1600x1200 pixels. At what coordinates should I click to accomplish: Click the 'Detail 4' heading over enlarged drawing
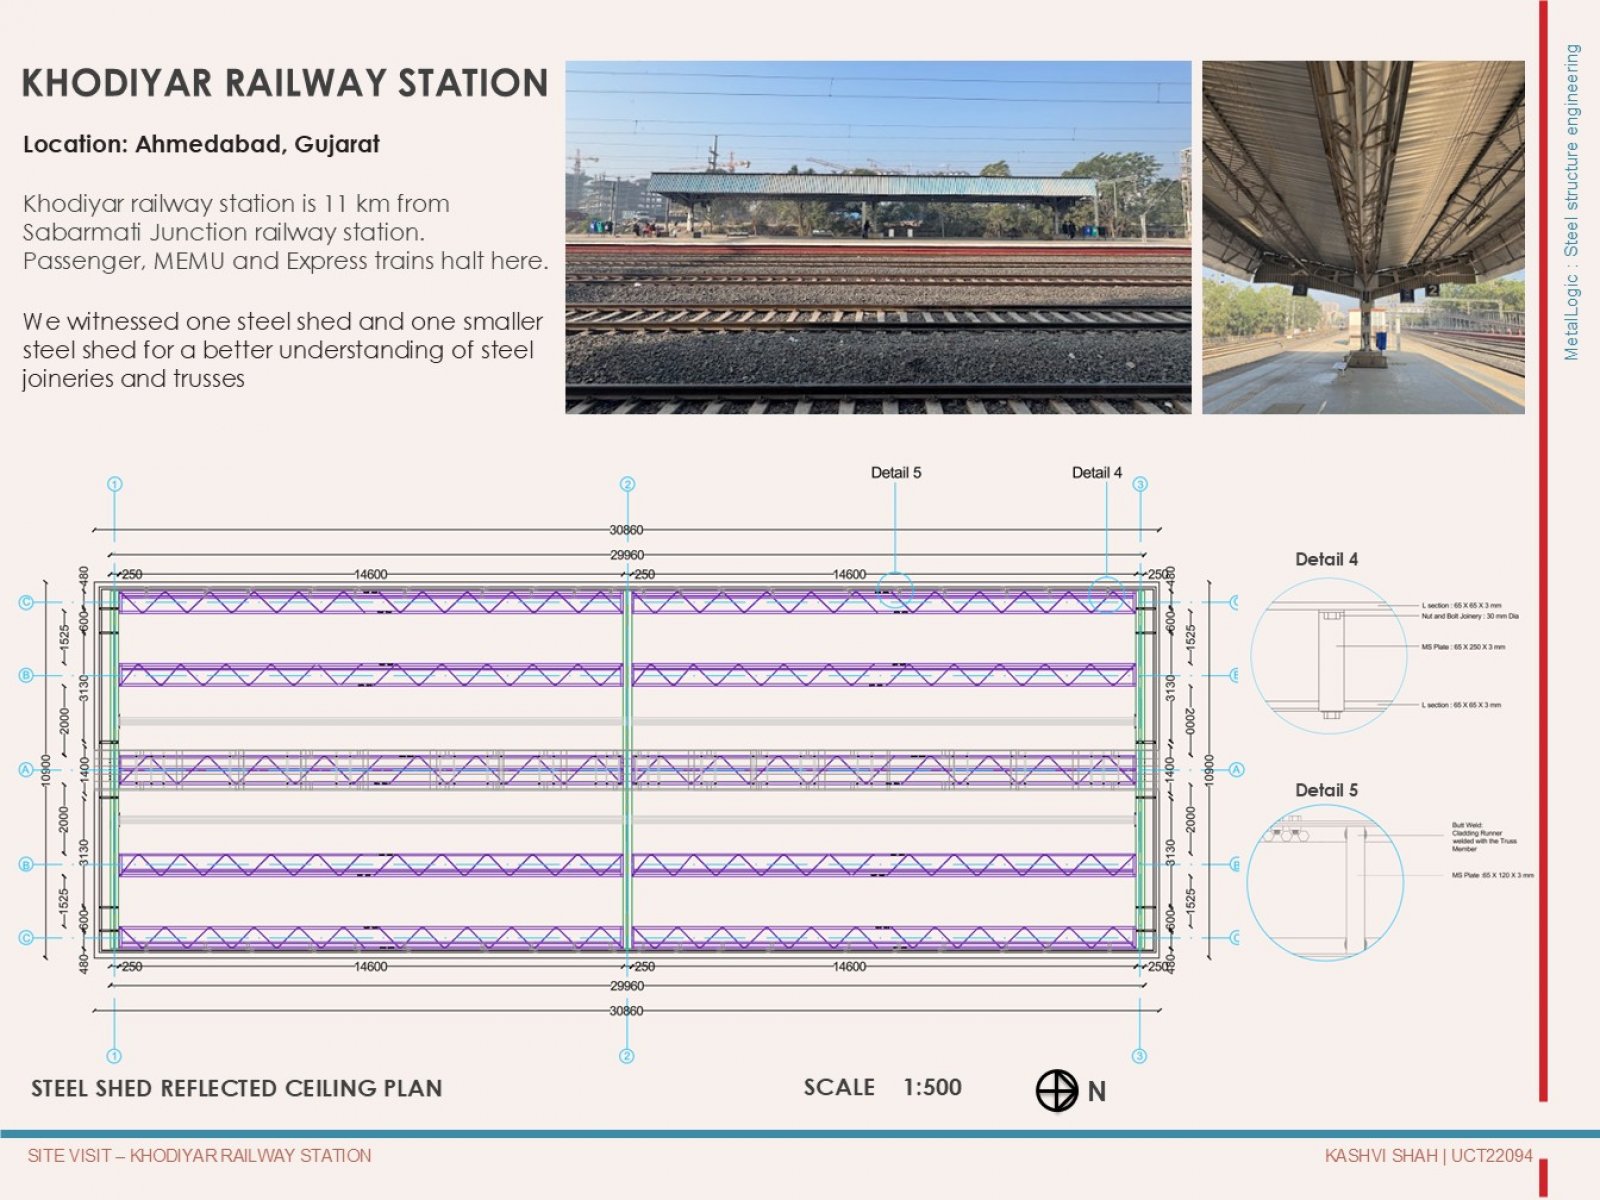[1327, 560]
